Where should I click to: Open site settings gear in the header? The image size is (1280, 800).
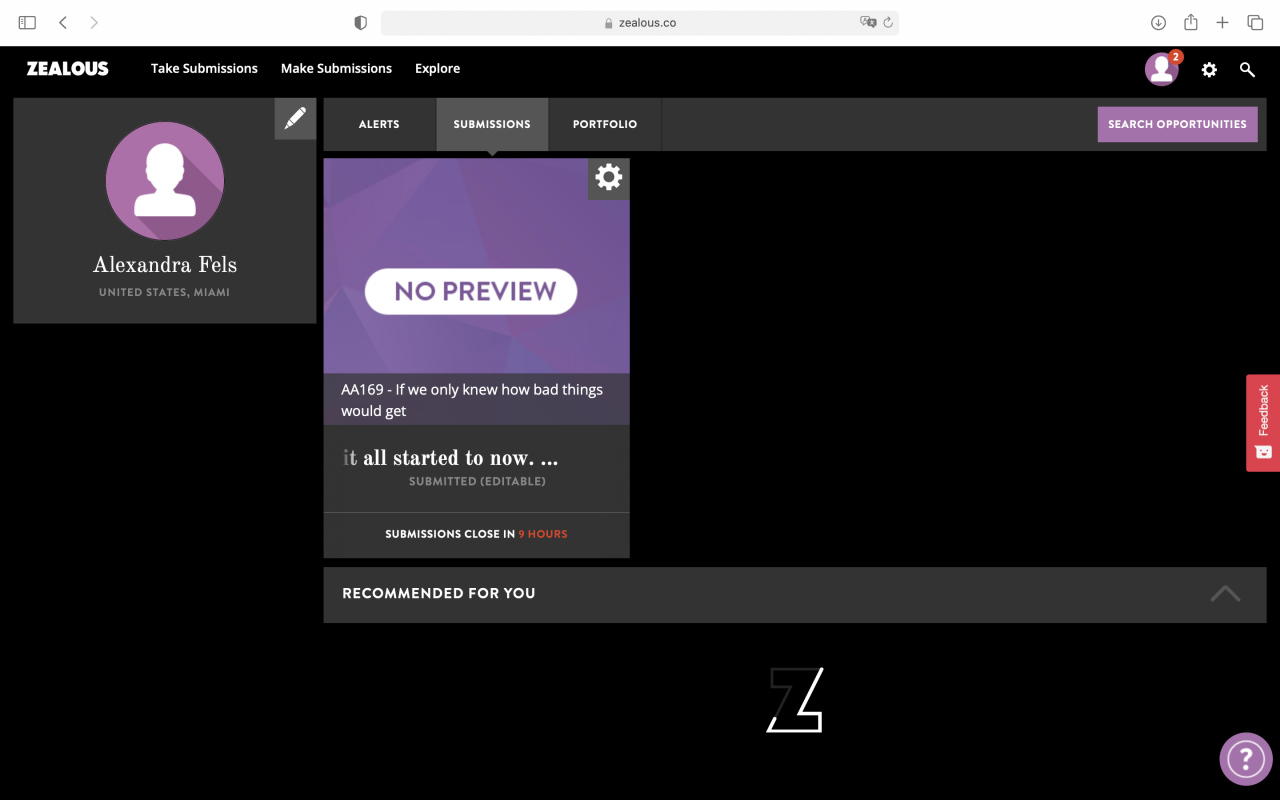(x=1209, y=70)
